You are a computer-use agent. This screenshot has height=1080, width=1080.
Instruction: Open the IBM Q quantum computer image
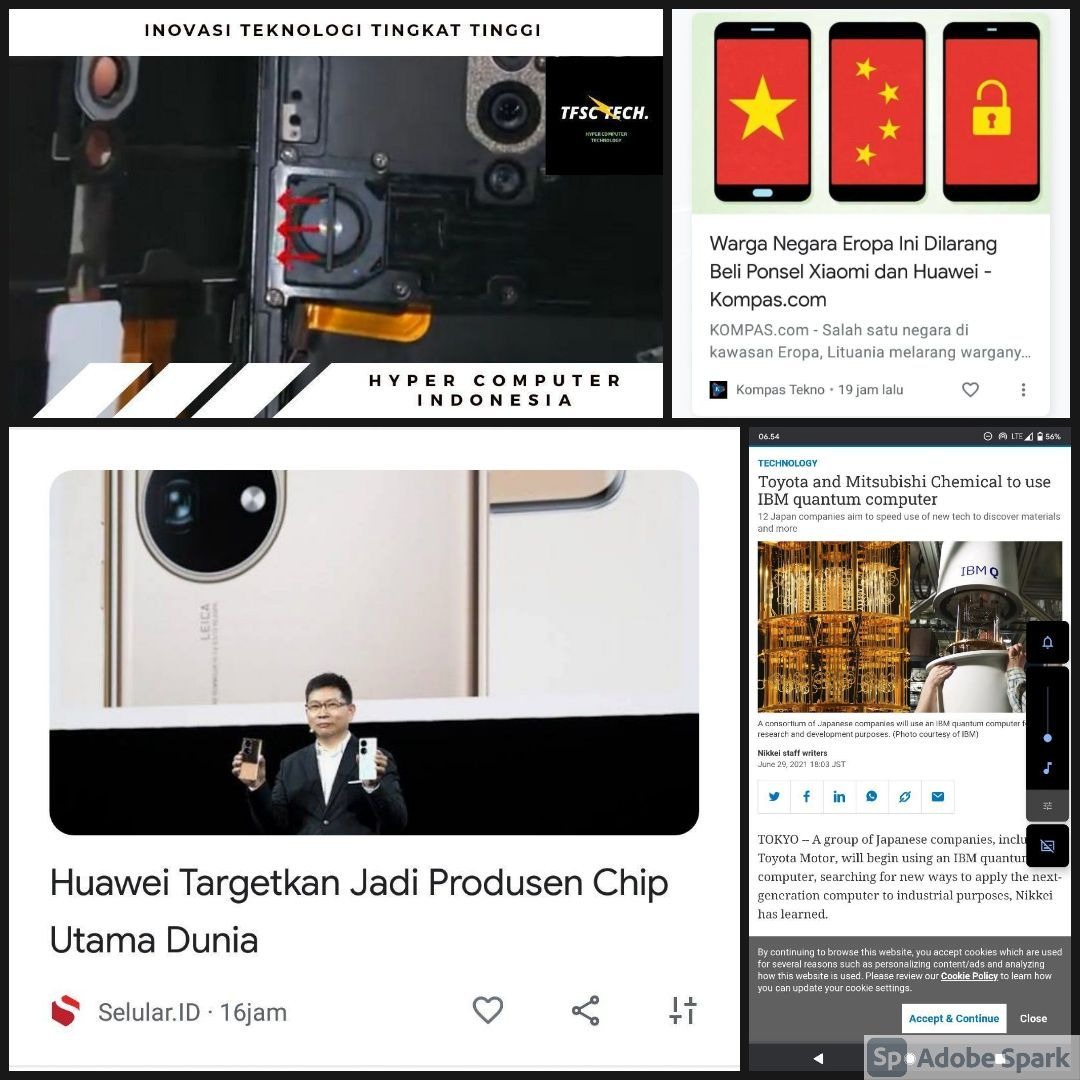pyautogui.click(x=909, y=627)
